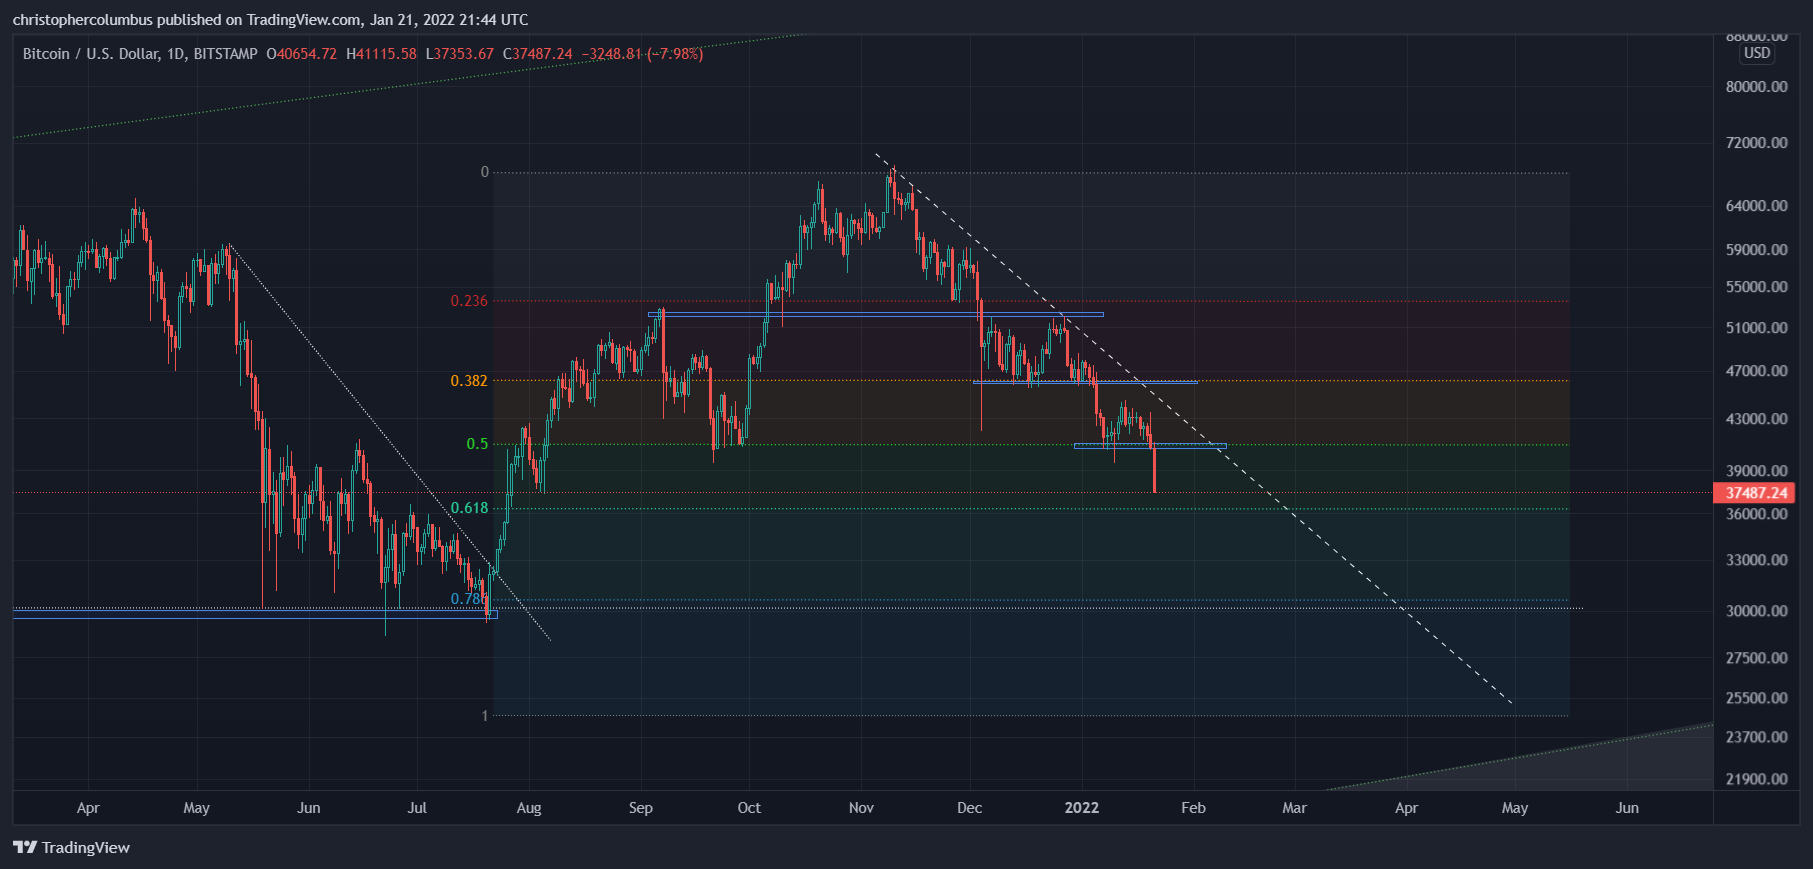Click the 30000.00 price scale label
1813x869 pixels.
1756,611
